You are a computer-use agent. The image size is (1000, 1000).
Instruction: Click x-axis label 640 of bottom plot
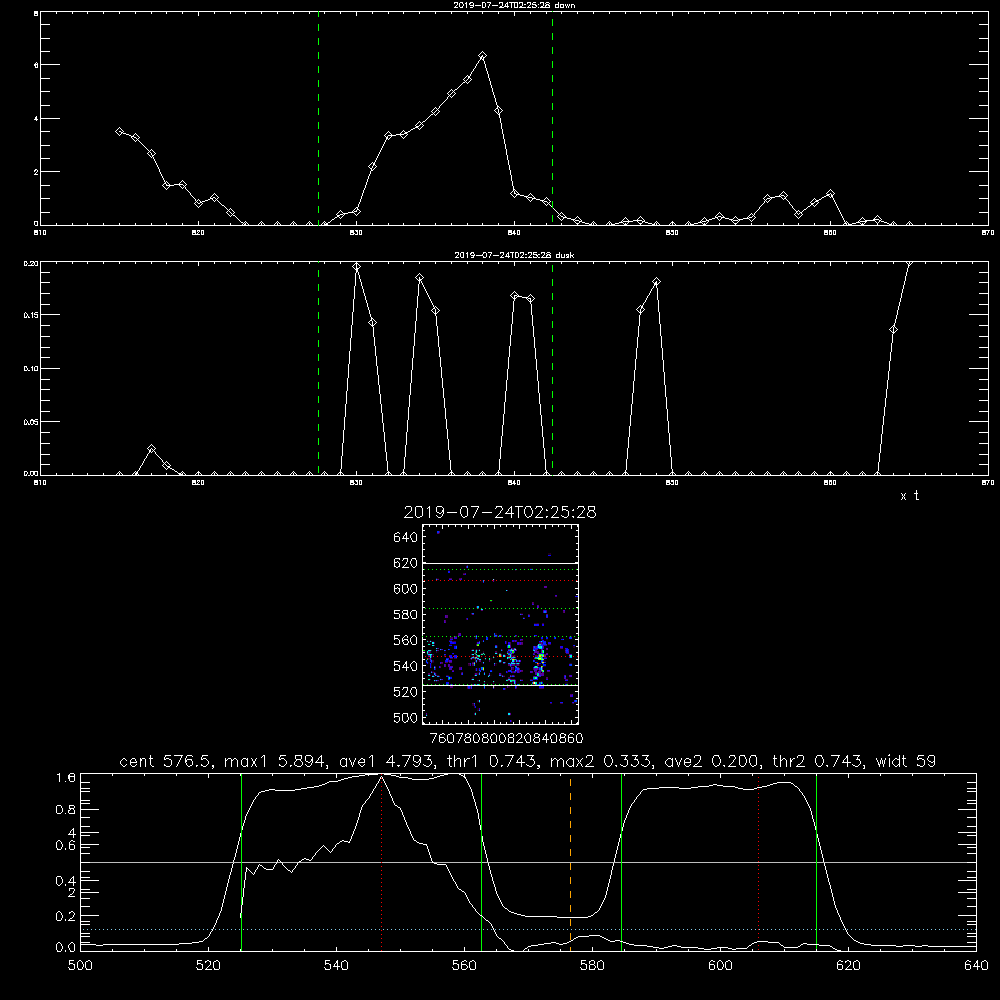[976, 966]
